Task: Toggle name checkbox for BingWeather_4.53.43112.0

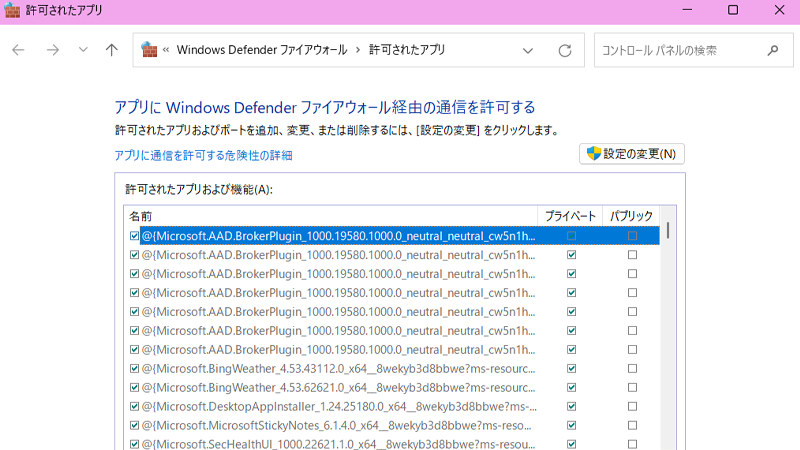Action: [134, 368]
